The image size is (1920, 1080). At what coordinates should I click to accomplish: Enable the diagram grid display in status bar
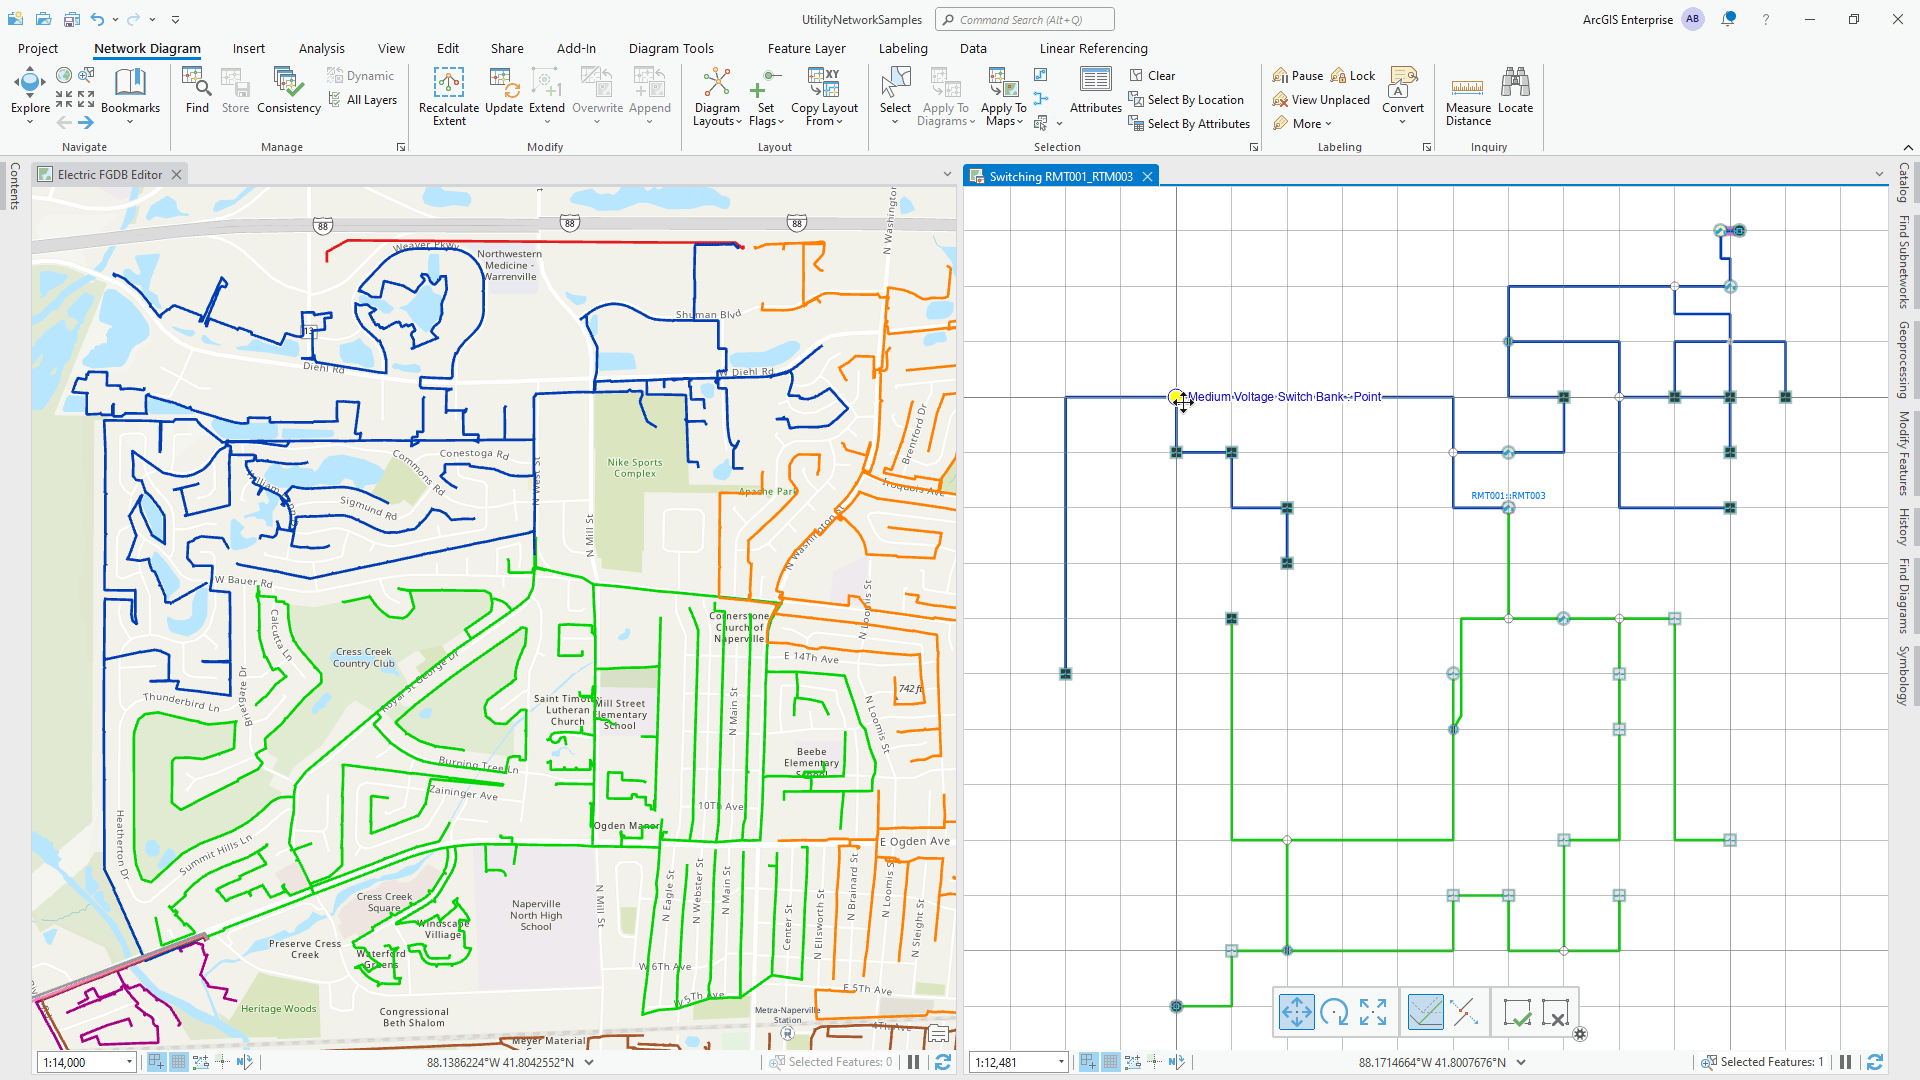(1110, 1062)
